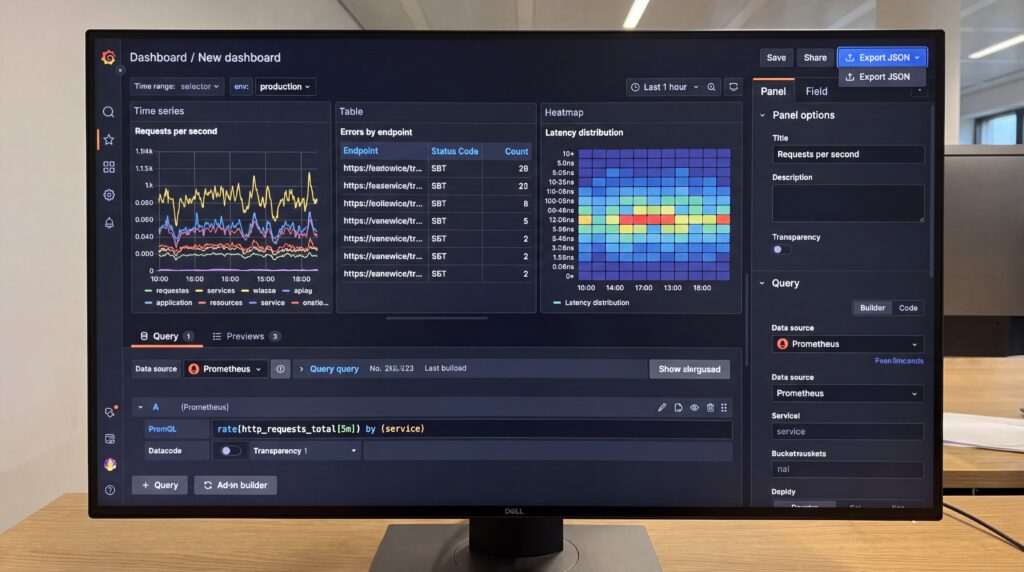
Task: Click the Latency distribution legend color marker
Action: tap(557, 303)
